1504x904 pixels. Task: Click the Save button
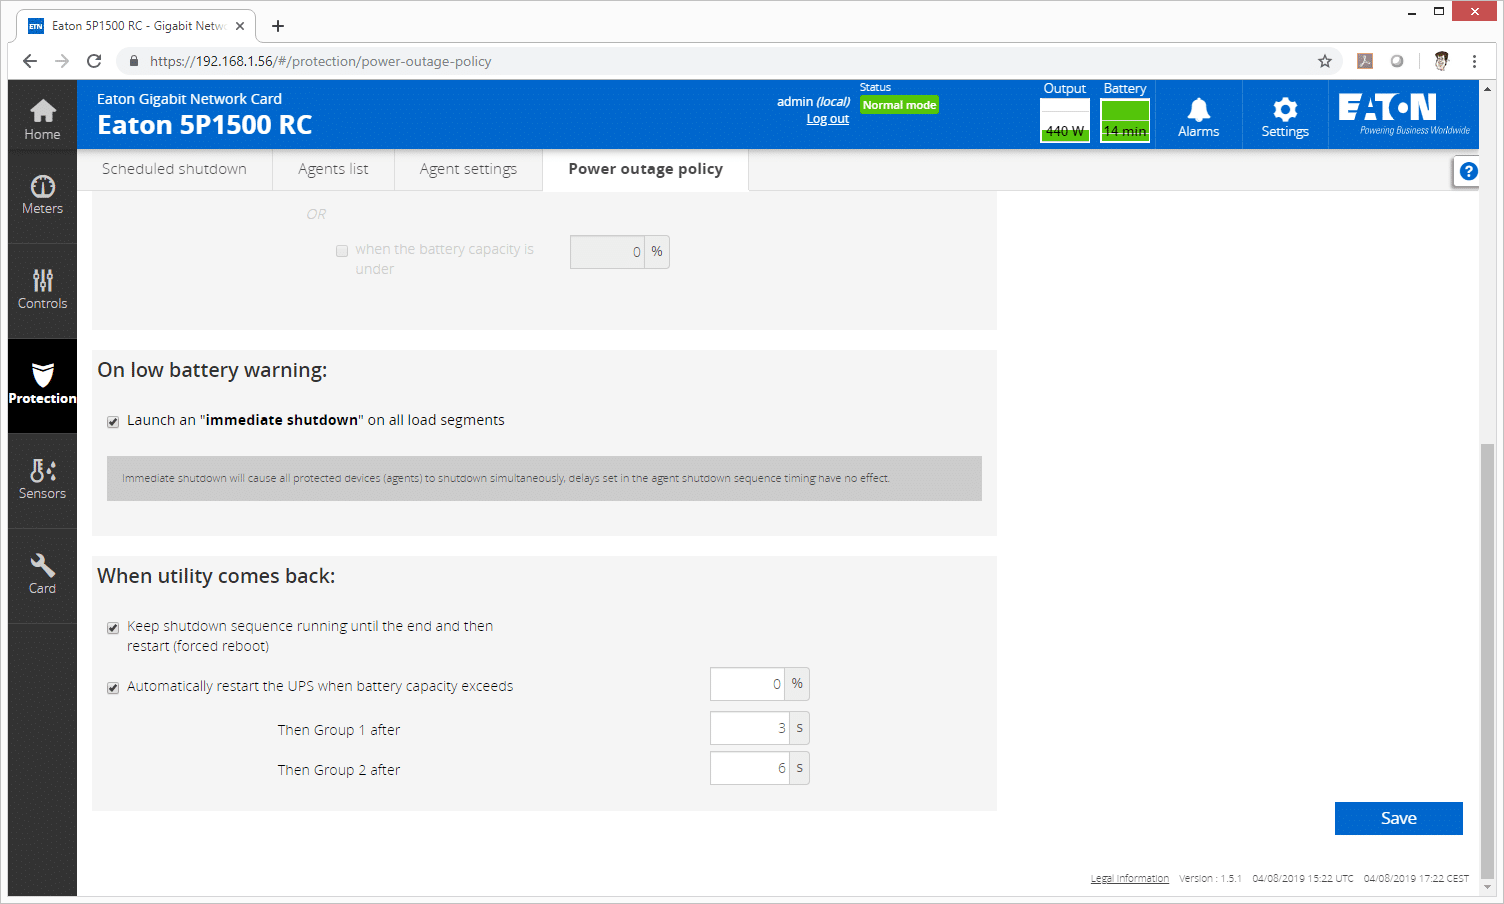tap(1398, 818)
